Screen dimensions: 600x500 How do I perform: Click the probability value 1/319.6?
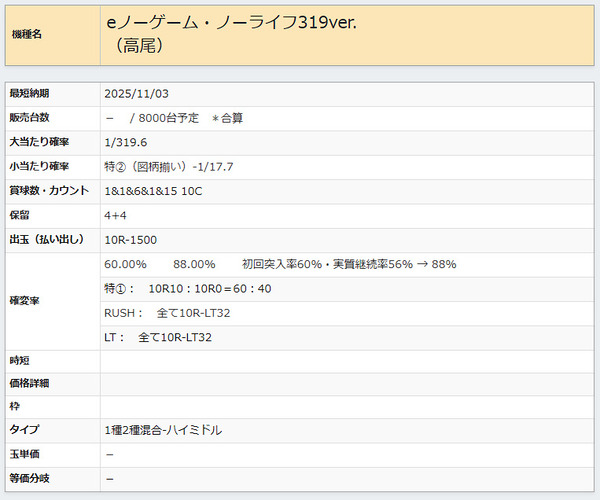(x=126, y=142)
